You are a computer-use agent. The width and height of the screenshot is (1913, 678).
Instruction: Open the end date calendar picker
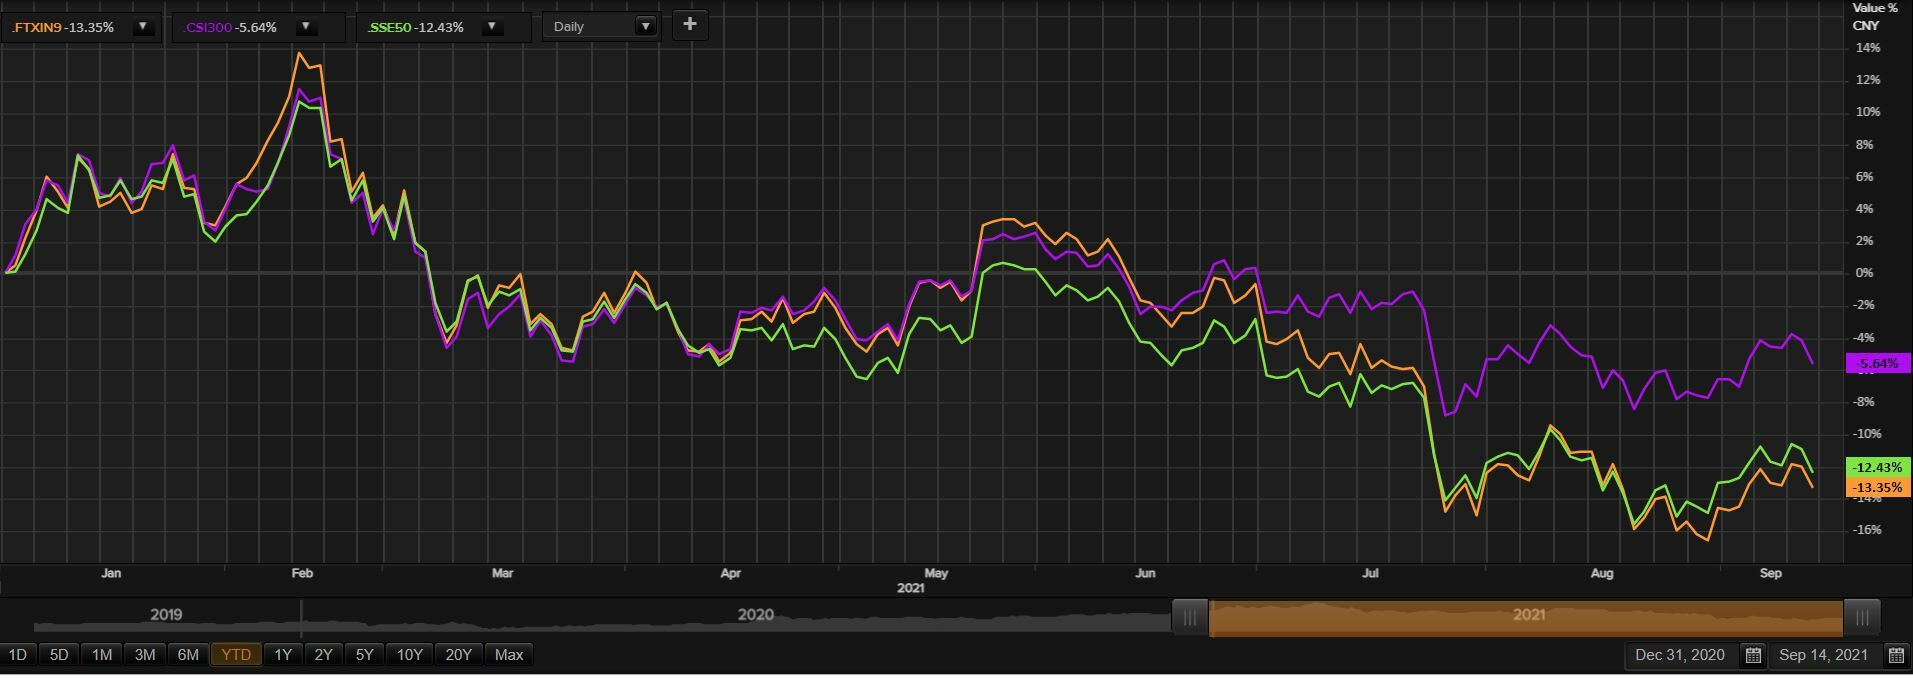pos(1895,655)
